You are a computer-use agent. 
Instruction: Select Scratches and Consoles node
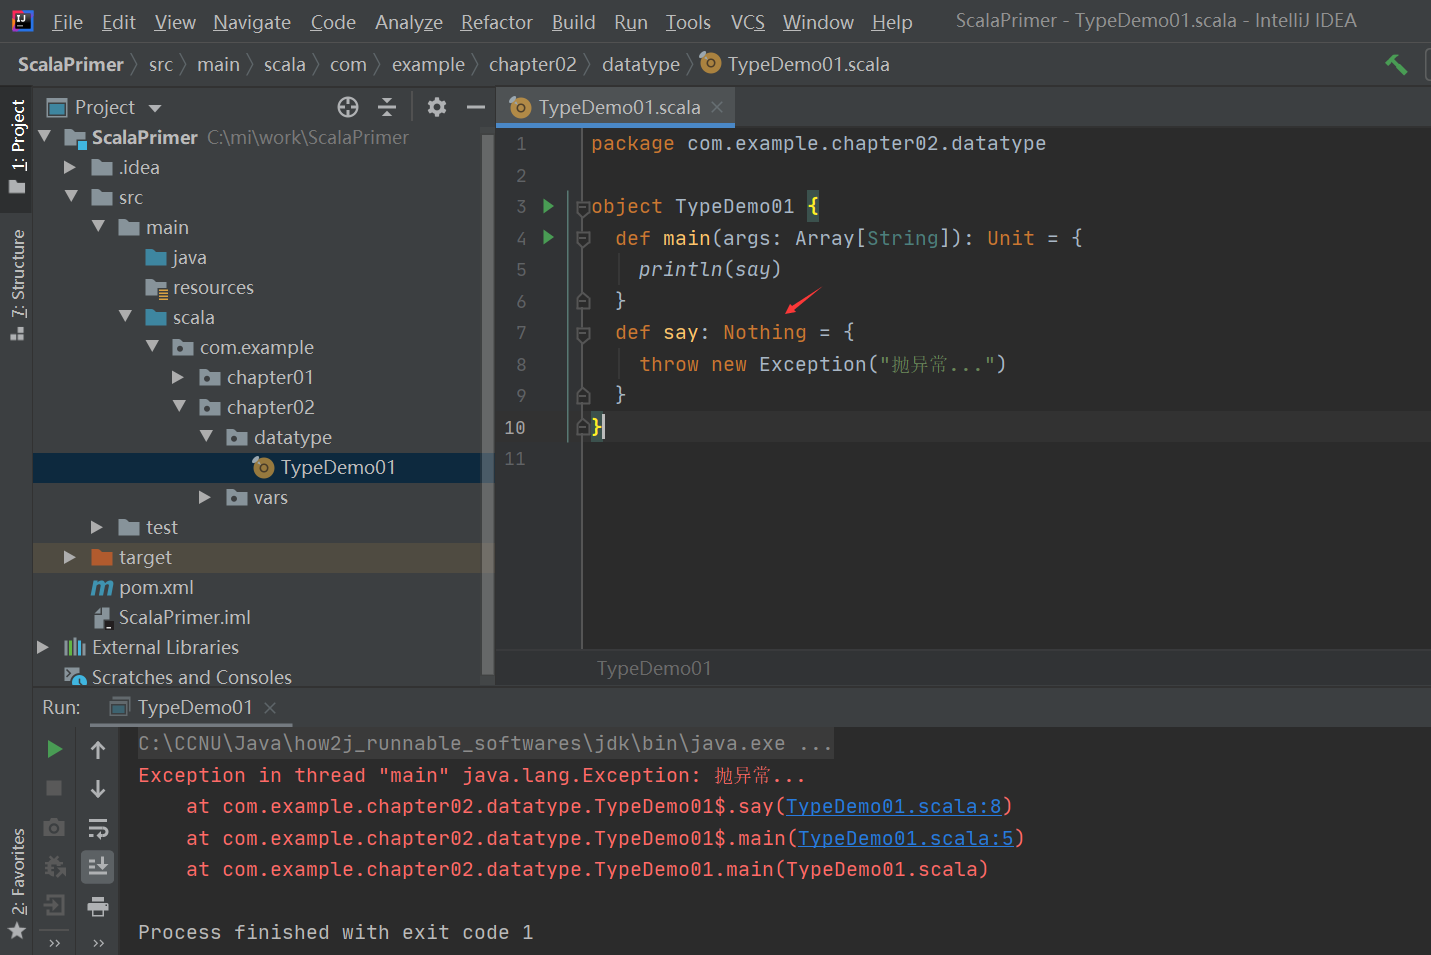[191, 677]
